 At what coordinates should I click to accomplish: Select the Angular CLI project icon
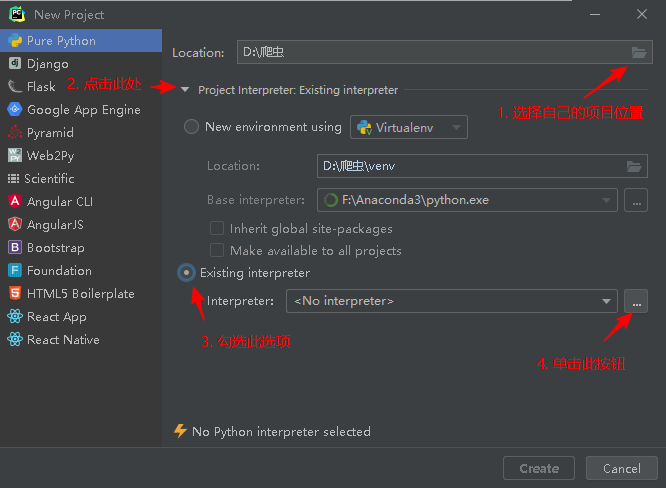[x=15, y=202]
